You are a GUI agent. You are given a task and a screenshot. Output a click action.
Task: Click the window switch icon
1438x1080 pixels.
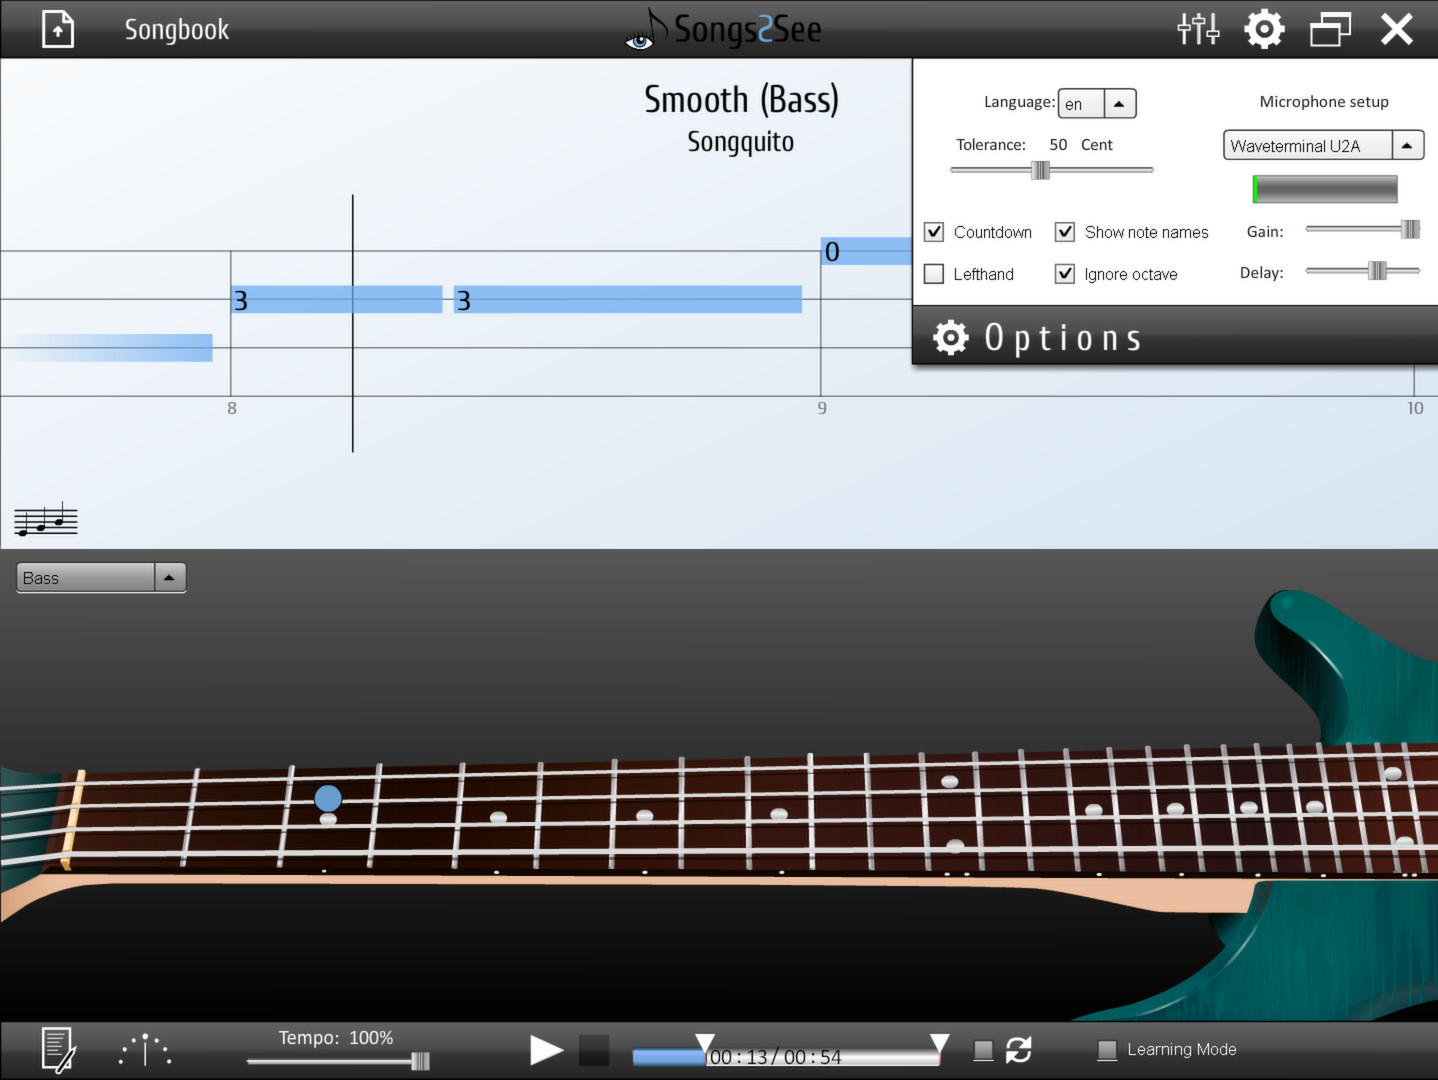pyautogui.click(x=1330, y=29)
